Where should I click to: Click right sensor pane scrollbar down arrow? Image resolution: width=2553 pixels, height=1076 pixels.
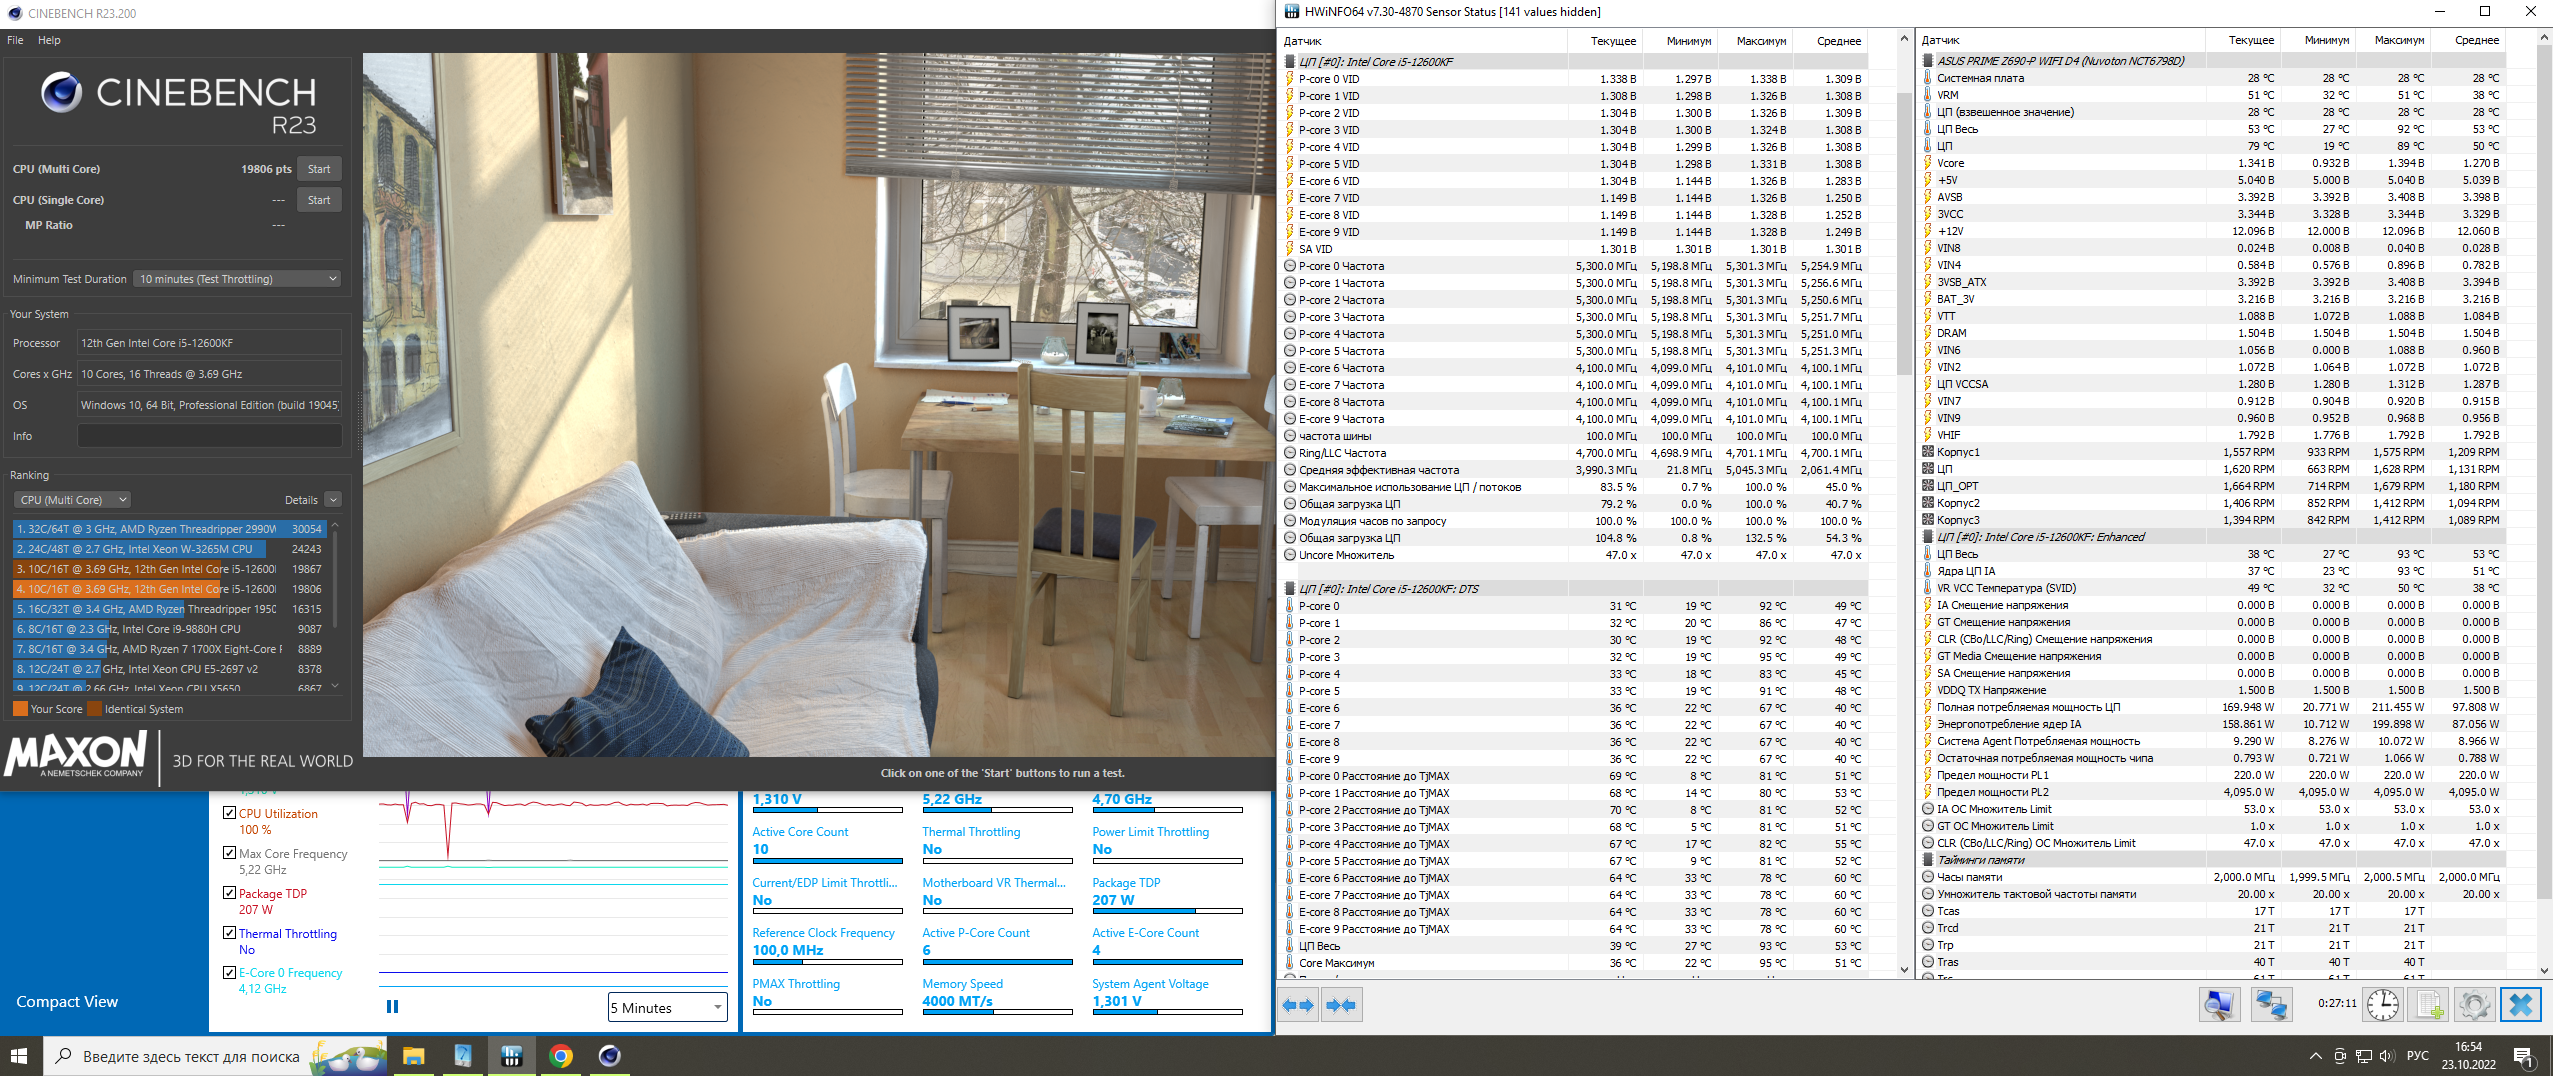coord(2544,969)
